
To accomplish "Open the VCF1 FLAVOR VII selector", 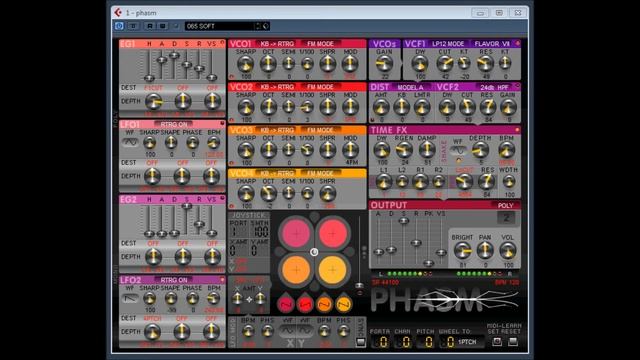I will coord(491,44).
